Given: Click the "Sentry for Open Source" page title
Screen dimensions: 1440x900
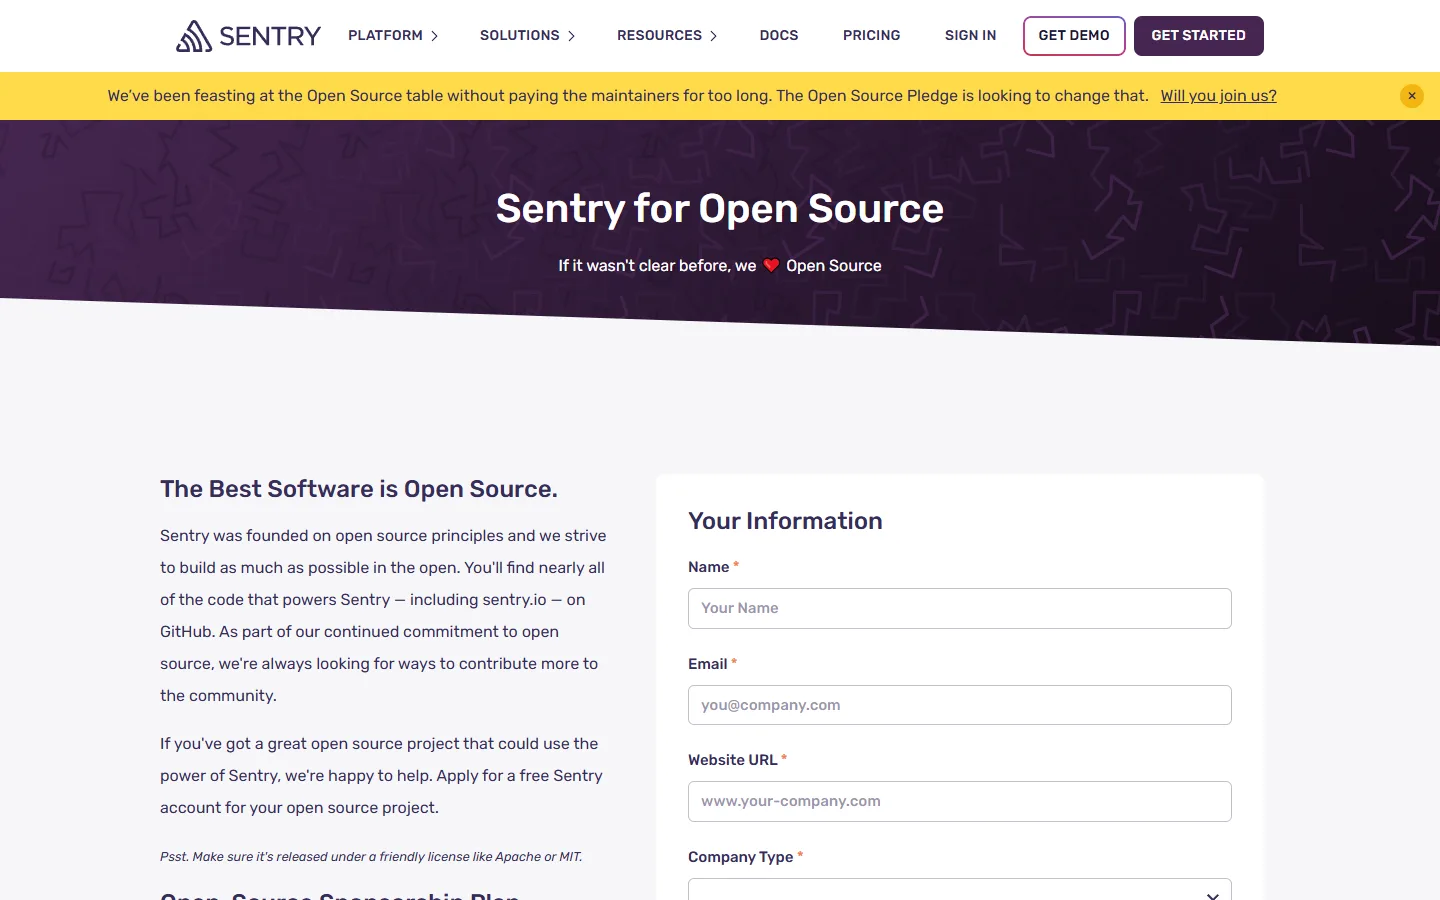Looking at the screenshot, I should click(x=720, y=208).
